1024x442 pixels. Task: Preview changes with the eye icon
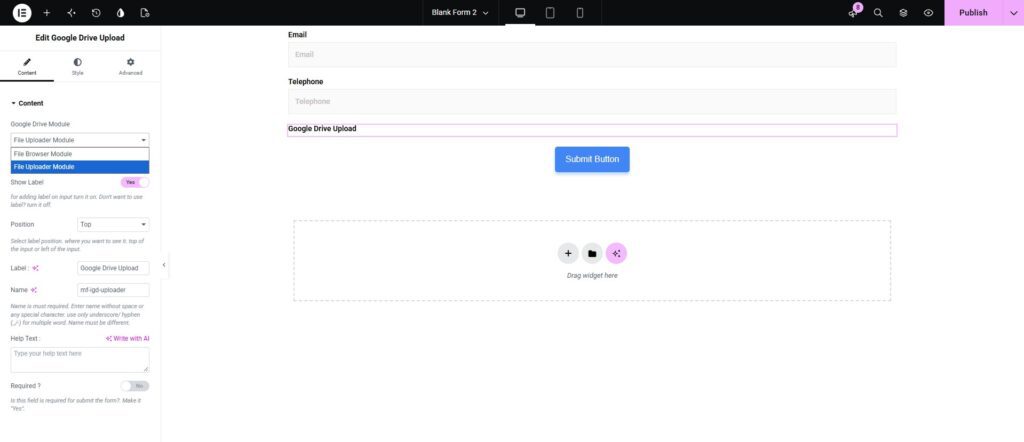pos(928,12)
